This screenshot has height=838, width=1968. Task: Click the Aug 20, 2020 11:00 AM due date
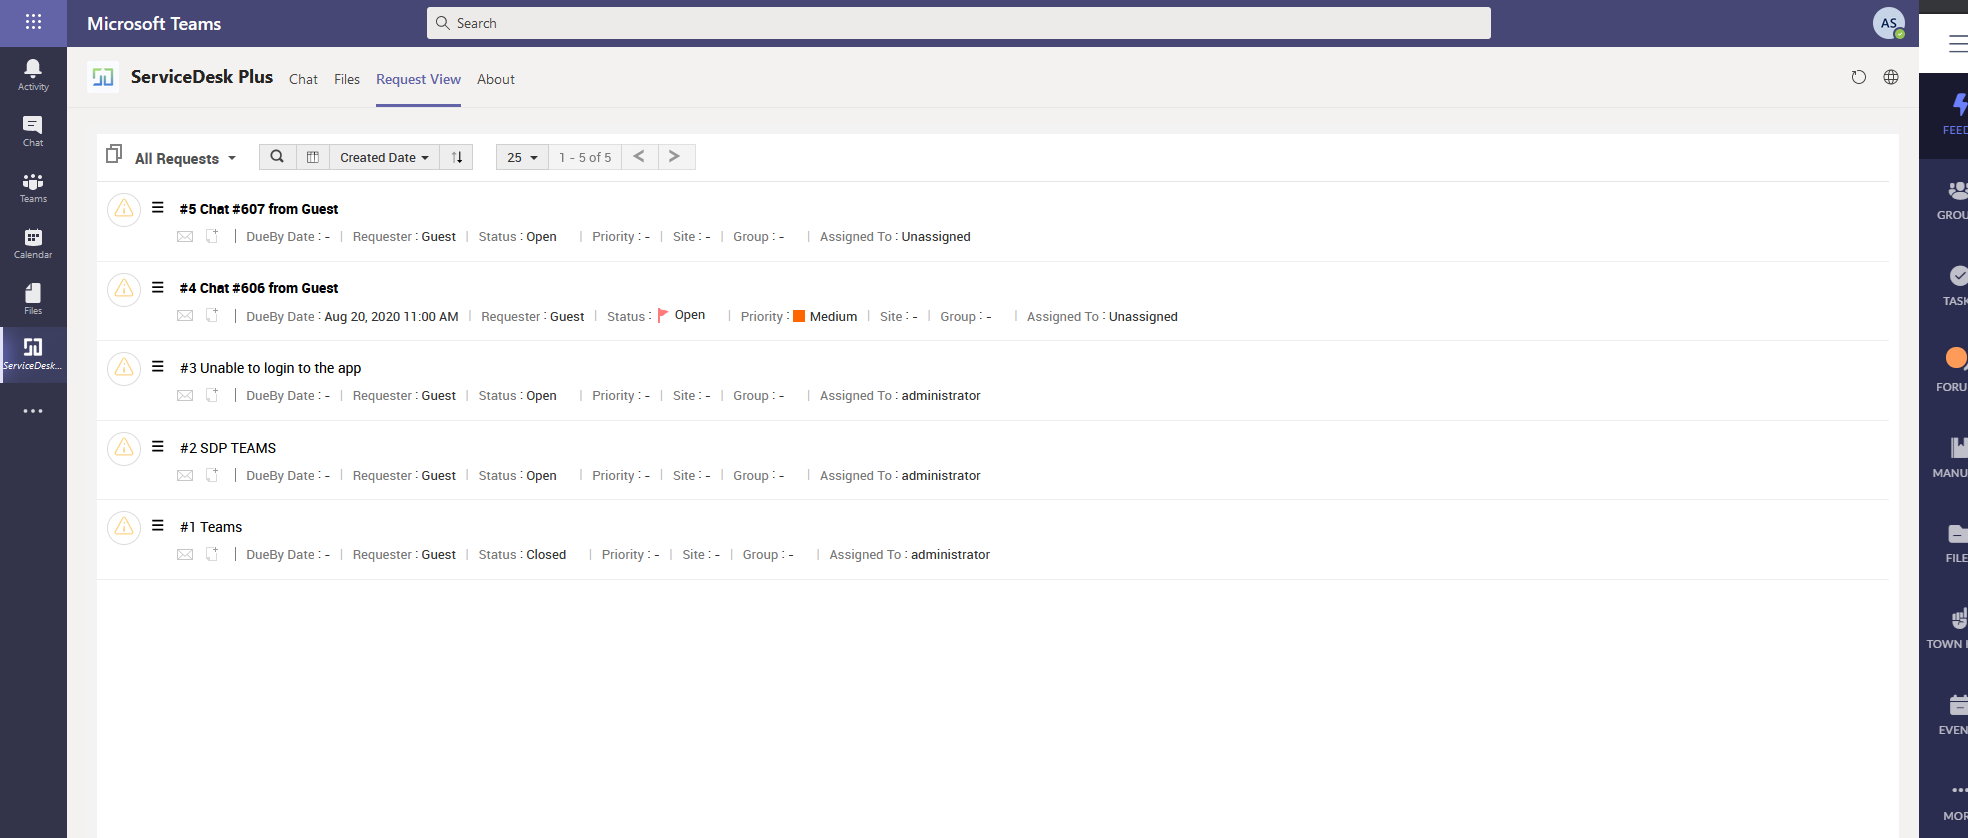point(391,316)
